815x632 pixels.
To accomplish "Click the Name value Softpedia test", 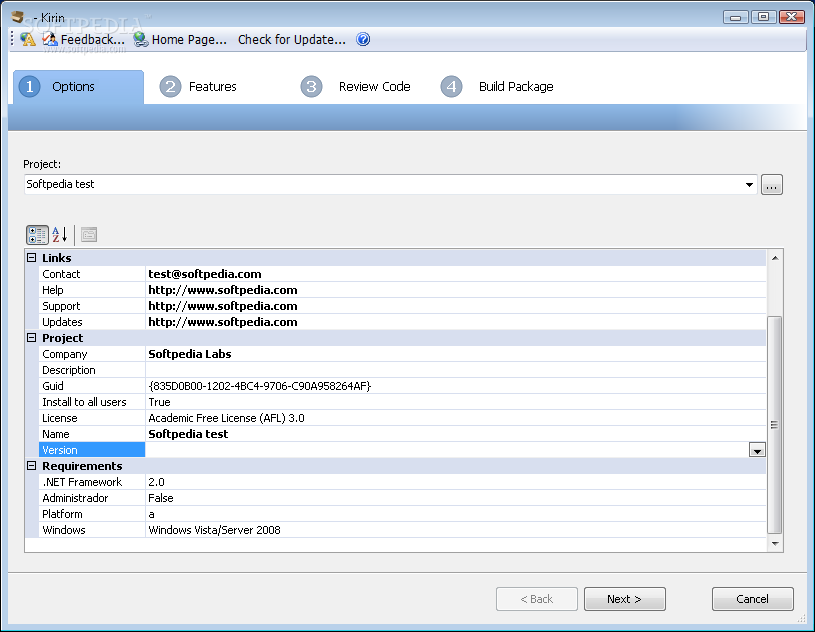I will 188,434.
